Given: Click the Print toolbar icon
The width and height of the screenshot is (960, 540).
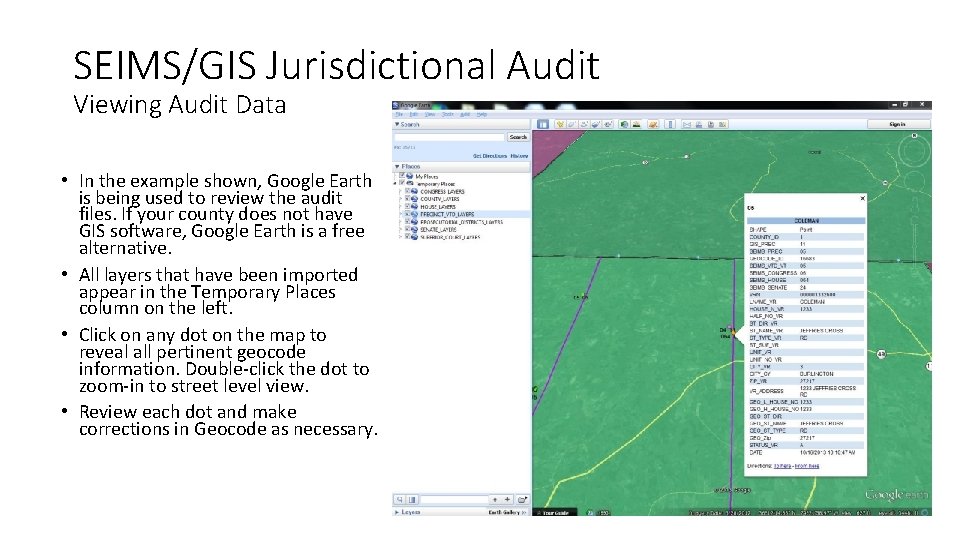Looking at the screenshot, I should coord(699,124).
